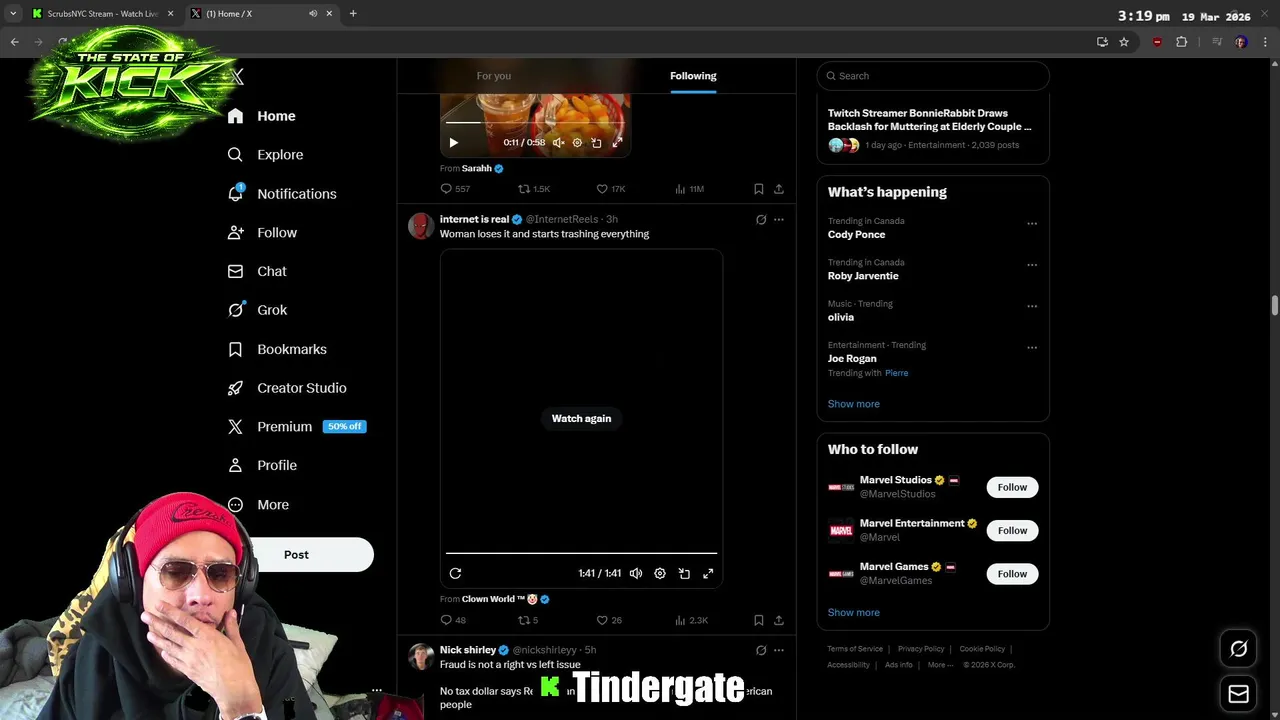Follow Marvel Entertainment
This screenshot has width=1280, height=720.
pyautogui.click(x=1012, y=530)
